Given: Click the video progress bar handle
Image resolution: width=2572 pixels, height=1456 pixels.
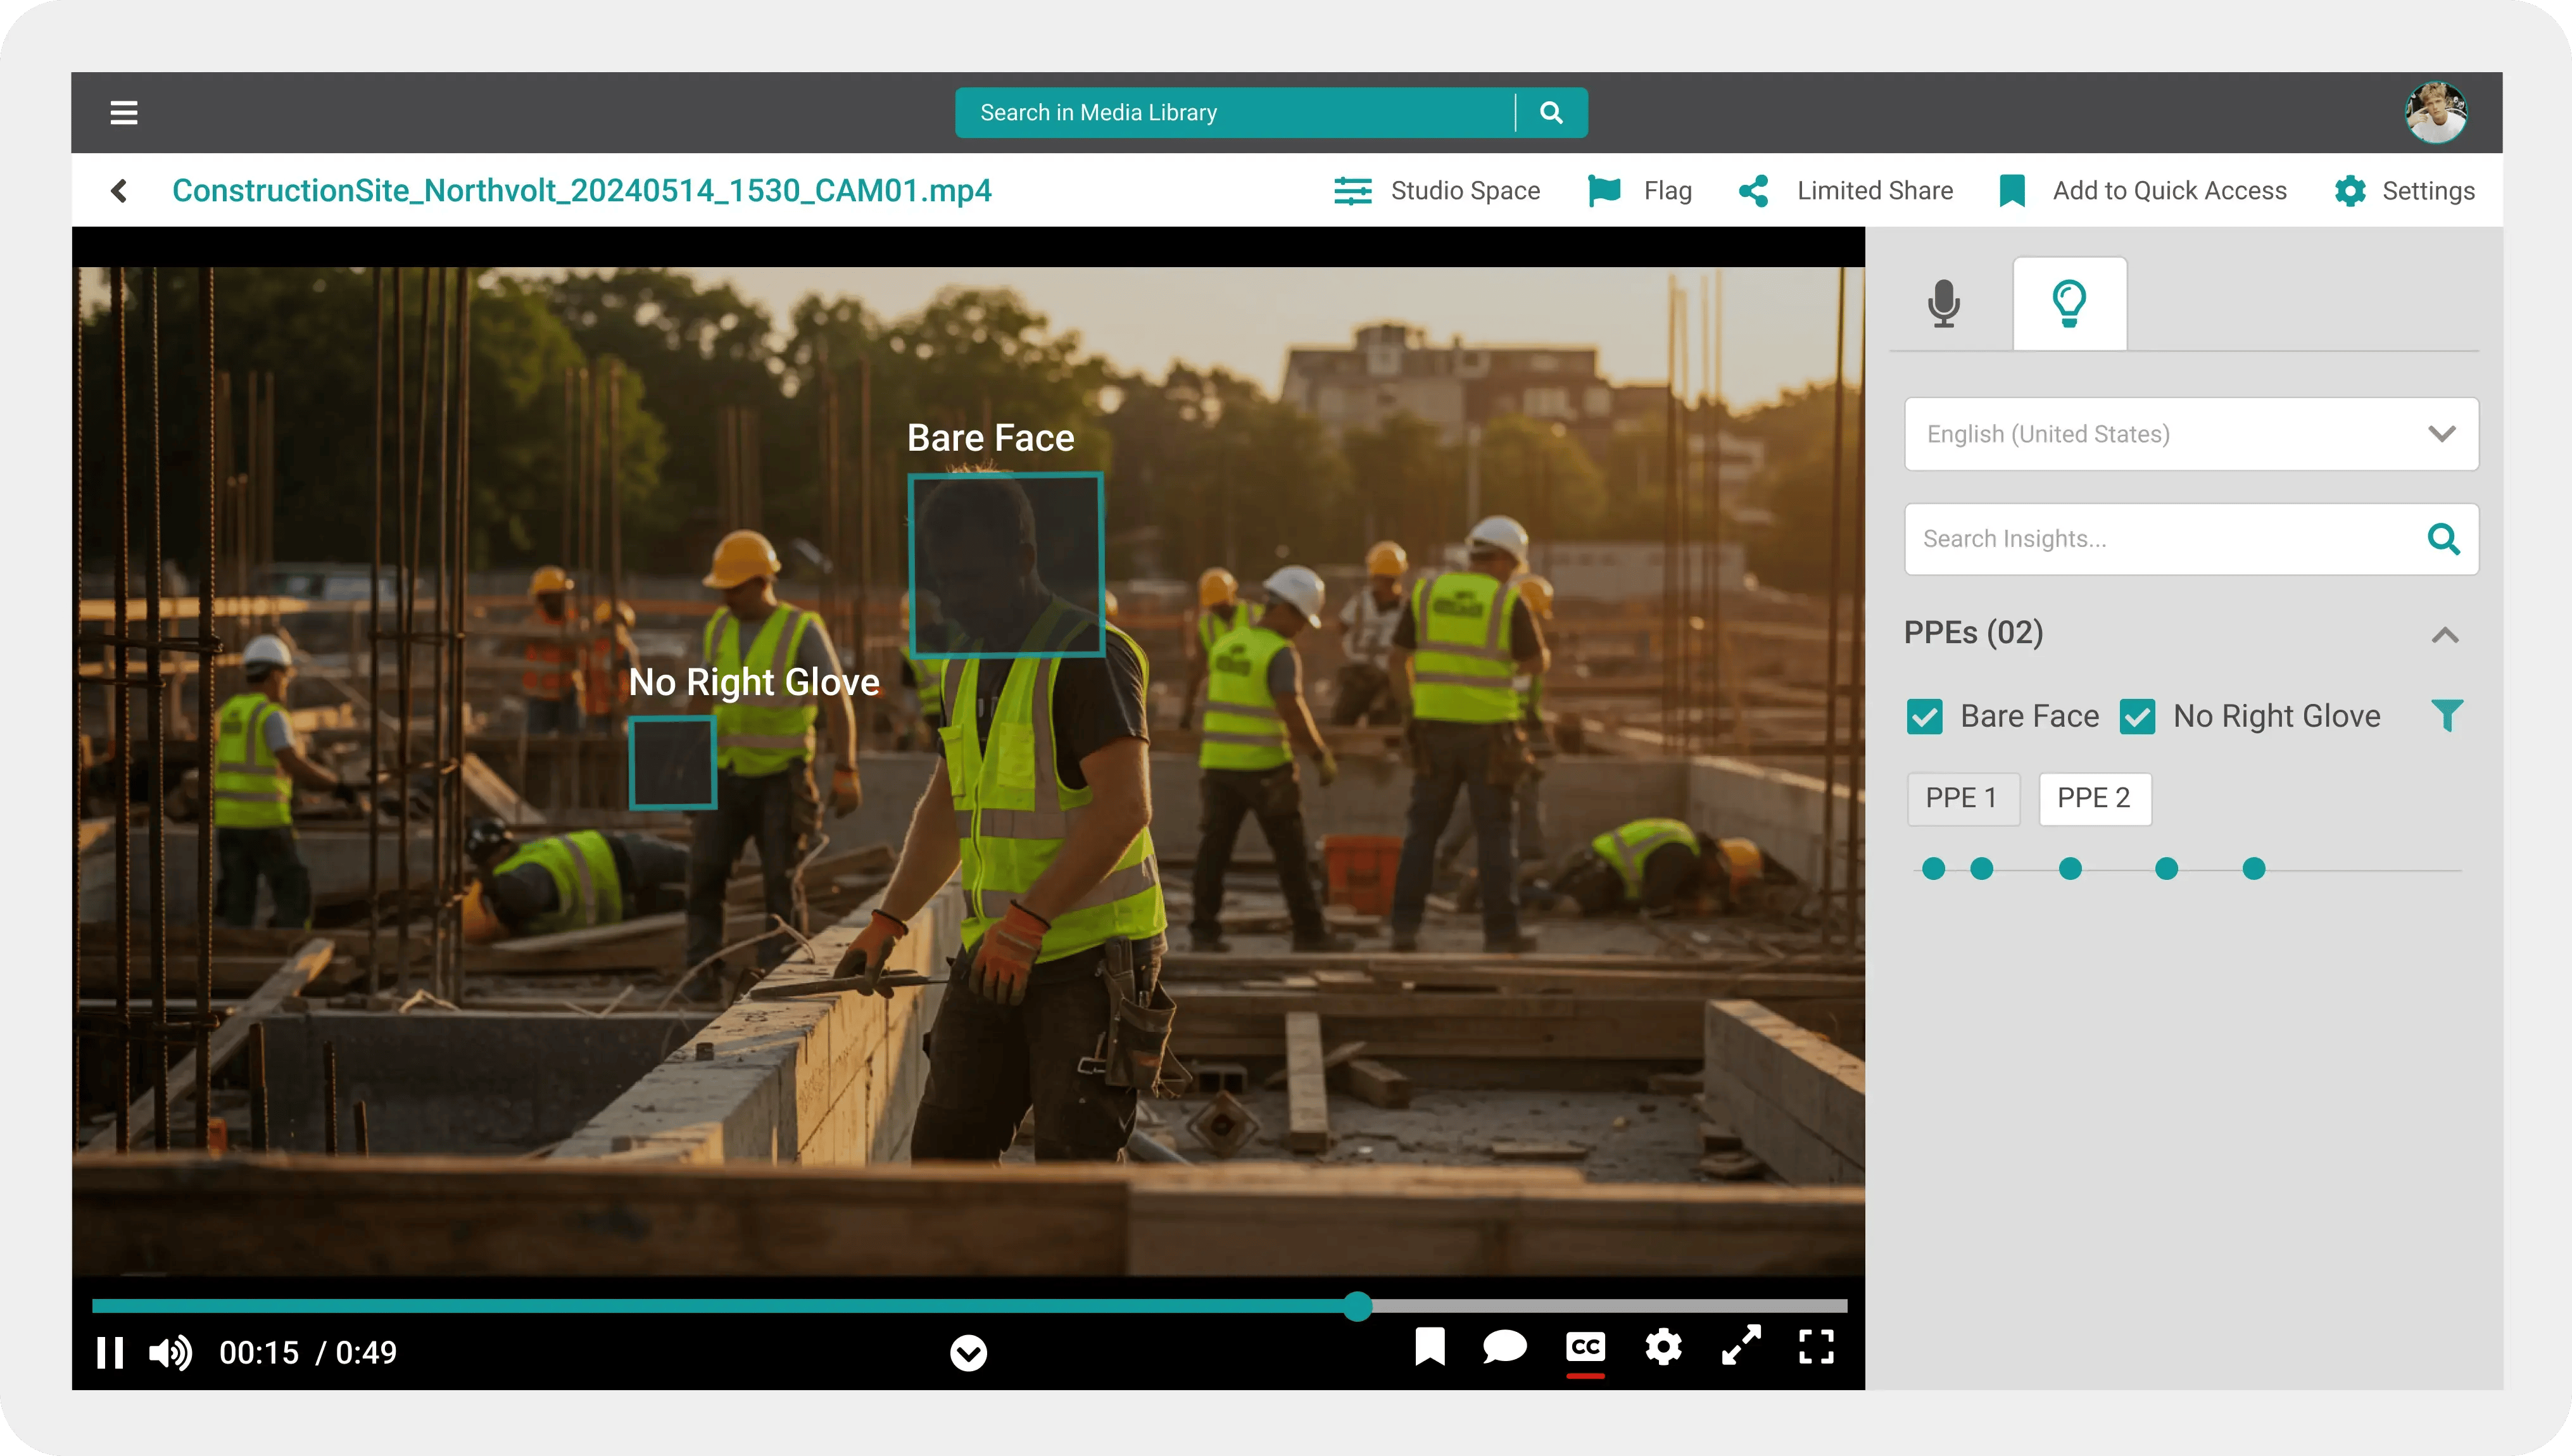Looking at the screenshot, I should pos(1357,1306).
